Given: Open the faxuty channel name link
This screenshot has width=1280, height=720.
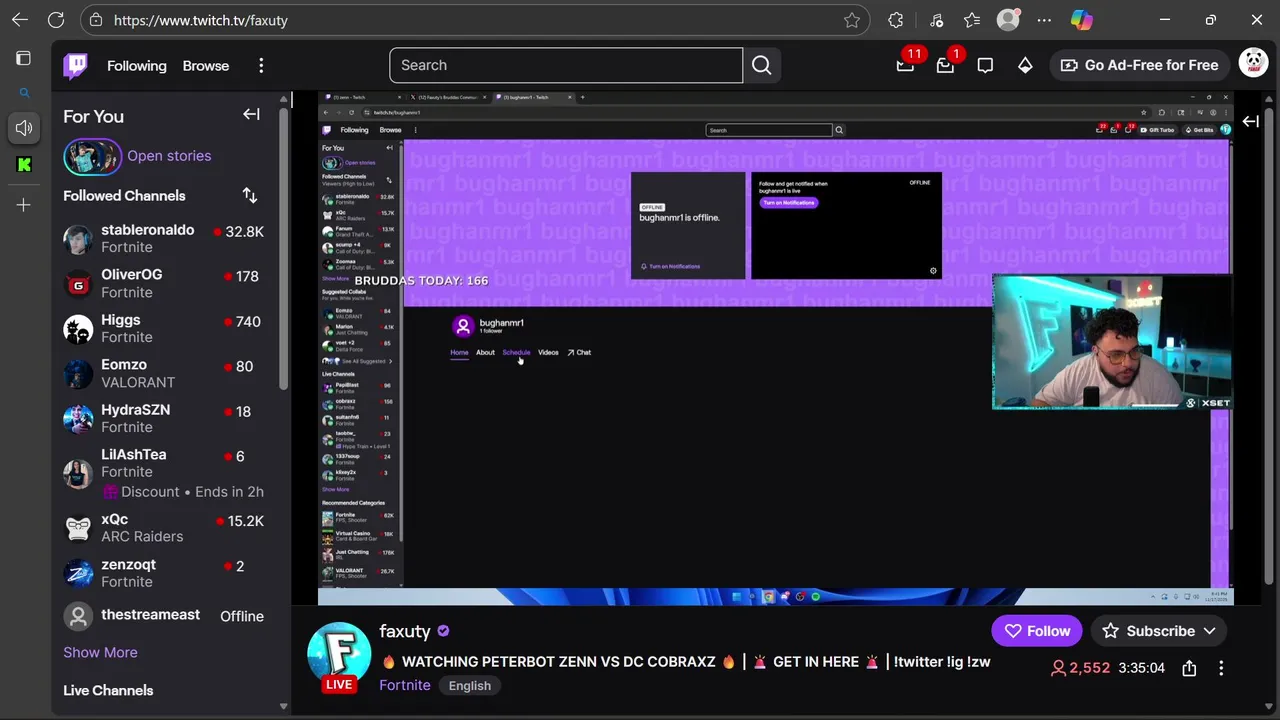Looking at the screenshot, I should (x=405, y=631).
